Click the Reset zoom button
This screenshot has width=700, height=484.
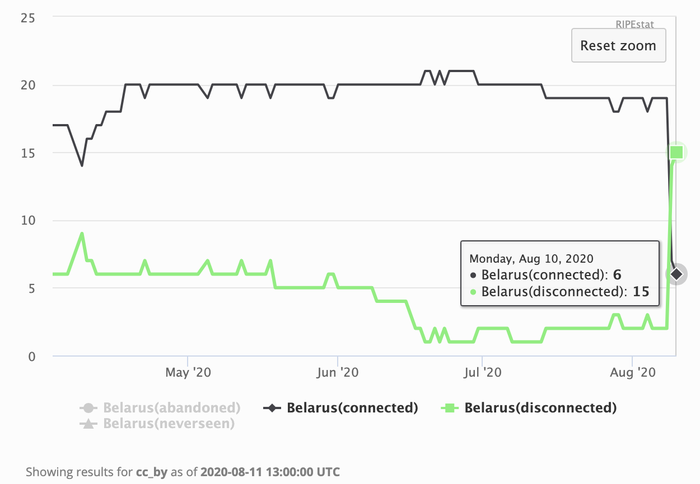point(618,45)
